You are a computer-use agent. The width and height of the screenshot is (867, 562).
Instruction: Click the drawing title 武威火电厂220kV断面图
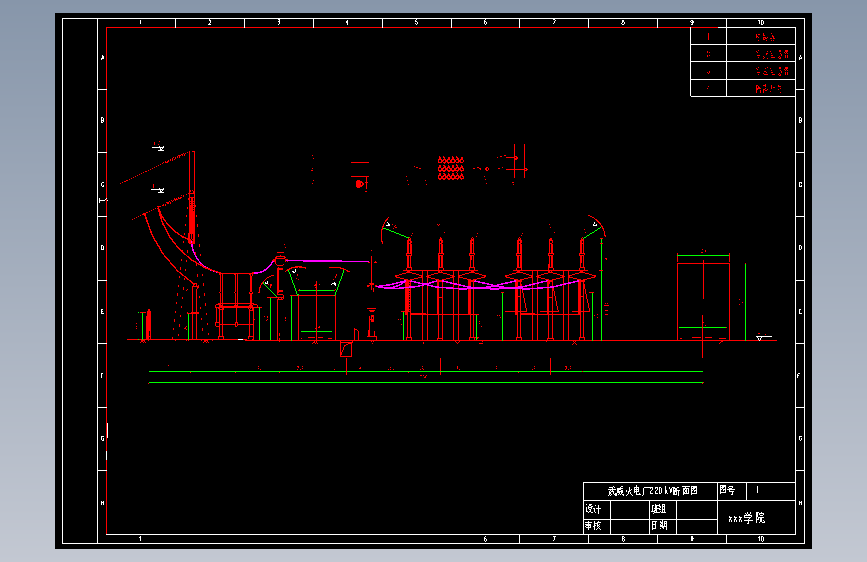tap(652, 491)
